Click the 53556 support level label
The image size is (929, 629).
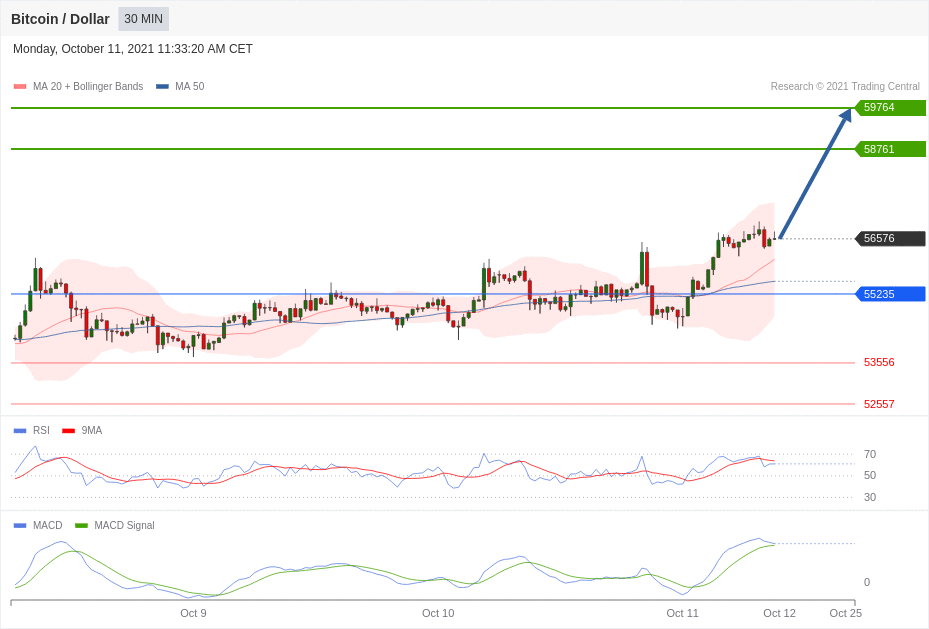[x=879, y=362]
